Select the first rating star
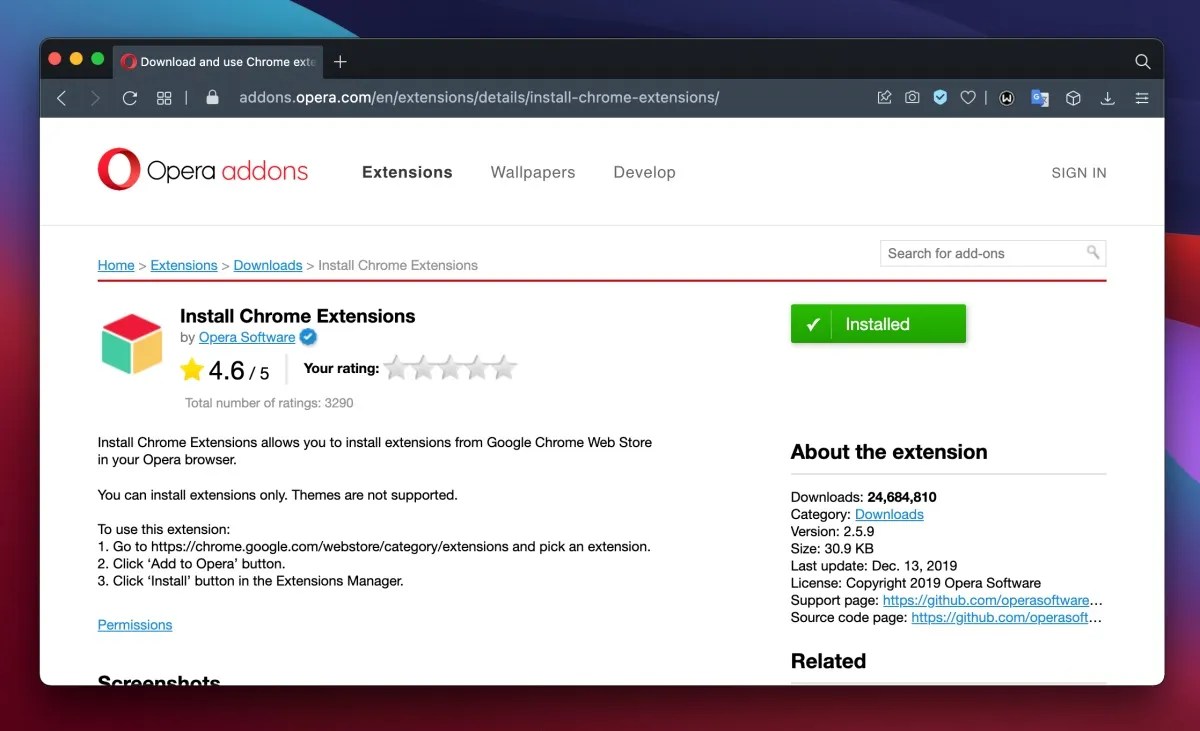 coord(397,367)
